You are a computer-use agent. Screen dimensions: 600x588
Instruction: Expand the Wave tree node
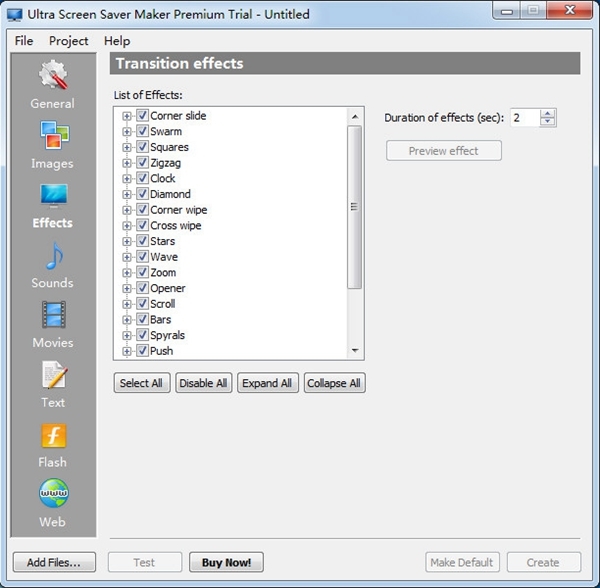(126, 257)
